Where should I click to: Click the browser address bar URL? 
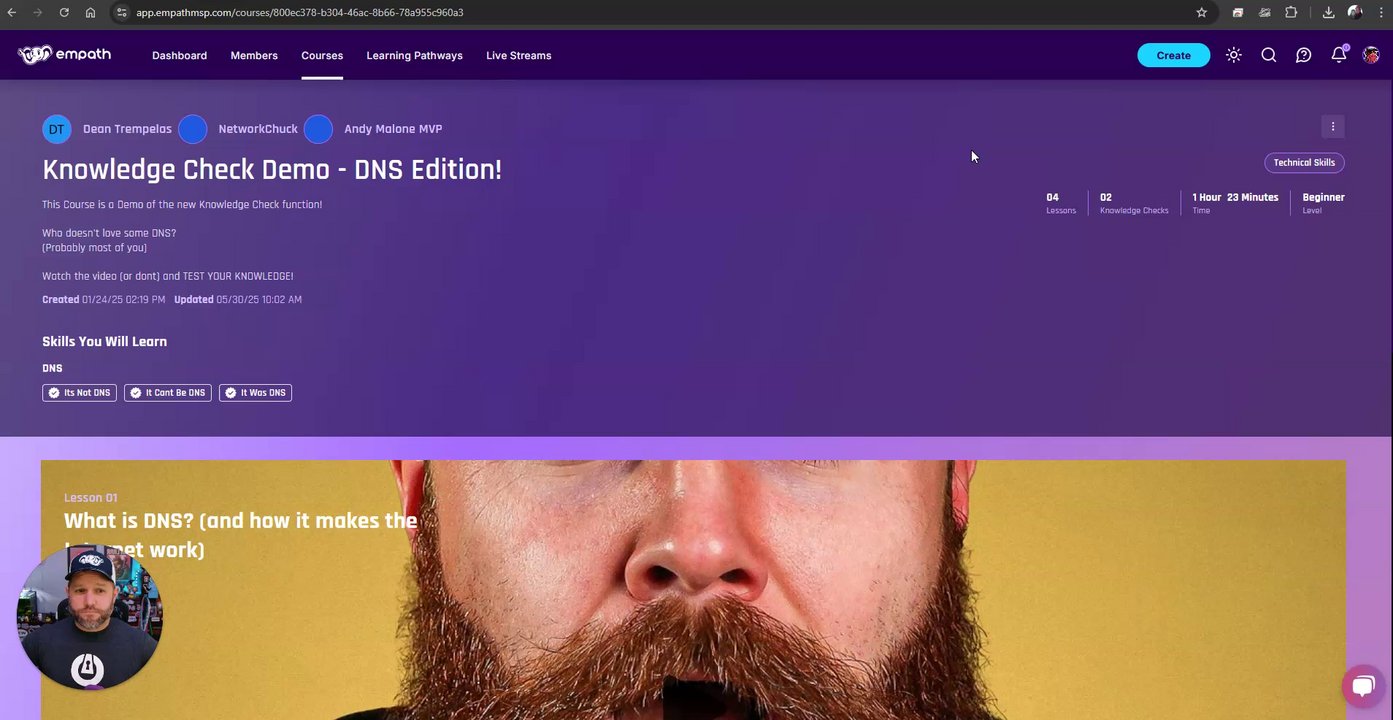(300, 12)
